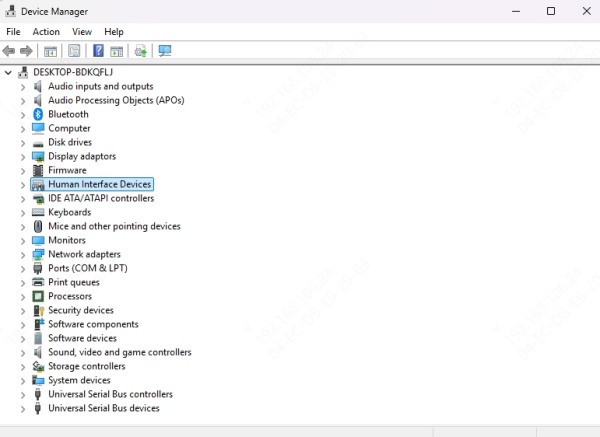Expand the Display adaptors node
Viewport: 600px width, 437px height.
pos(23,156)
